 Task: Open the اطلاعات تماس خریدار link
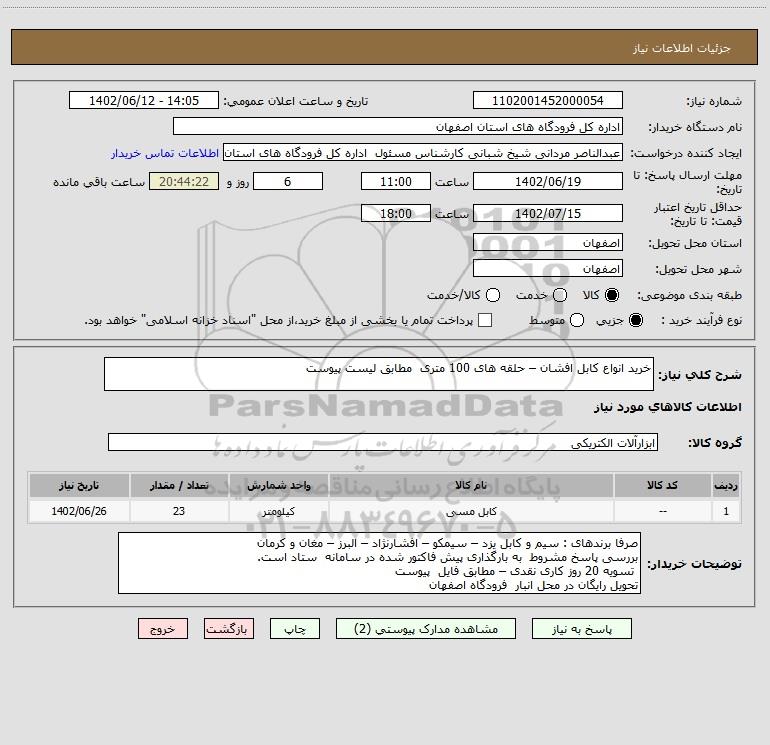click(x=165, y=153)
